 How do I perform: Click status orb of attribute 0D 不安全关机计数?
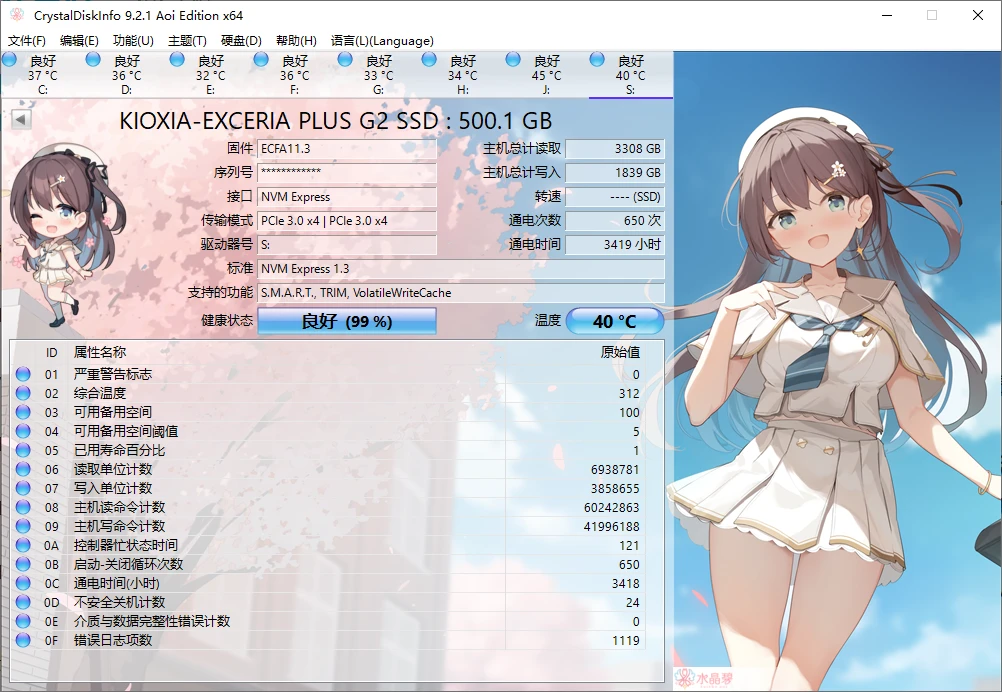point(23,602)
